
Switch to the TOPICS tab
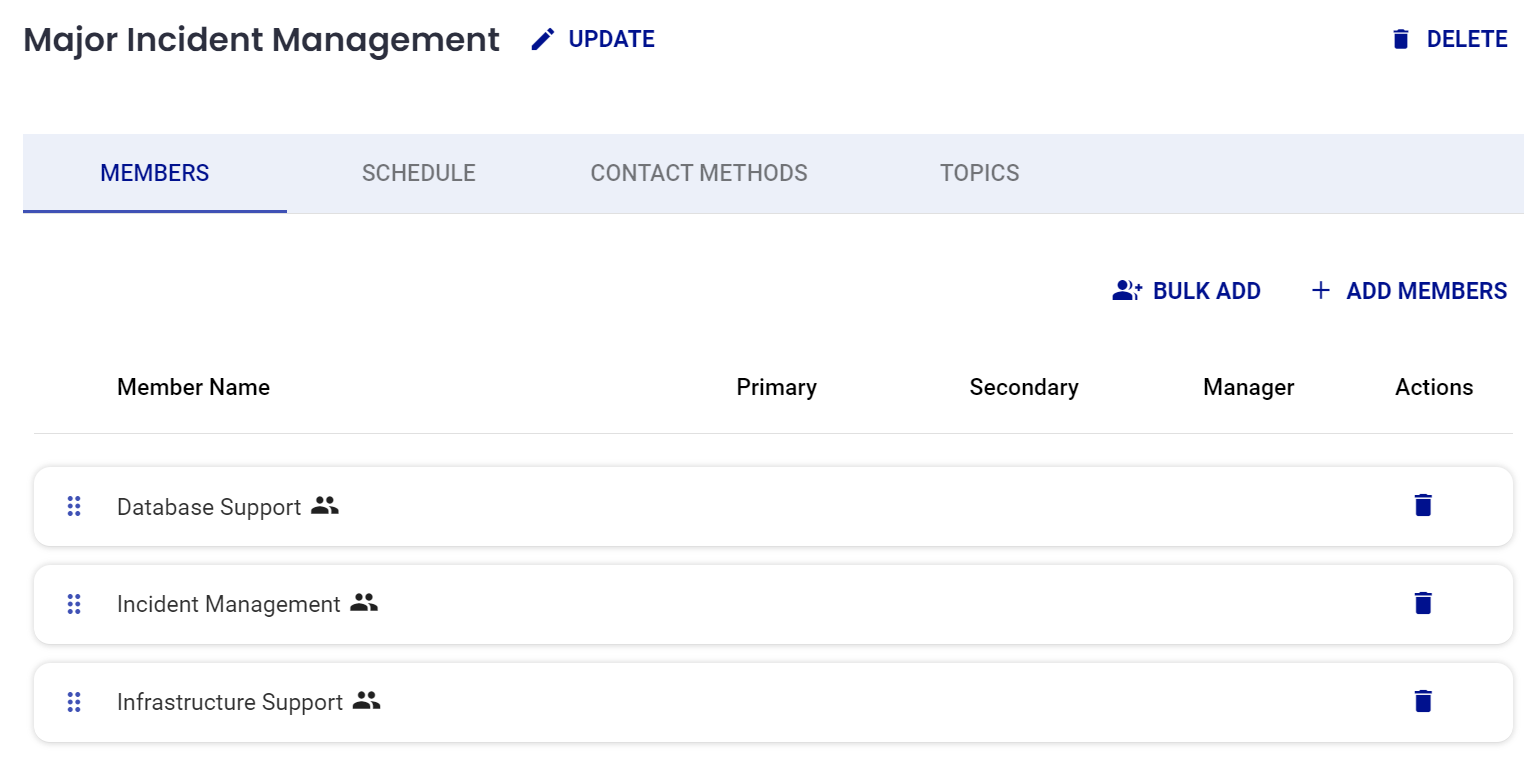(979, 173)
